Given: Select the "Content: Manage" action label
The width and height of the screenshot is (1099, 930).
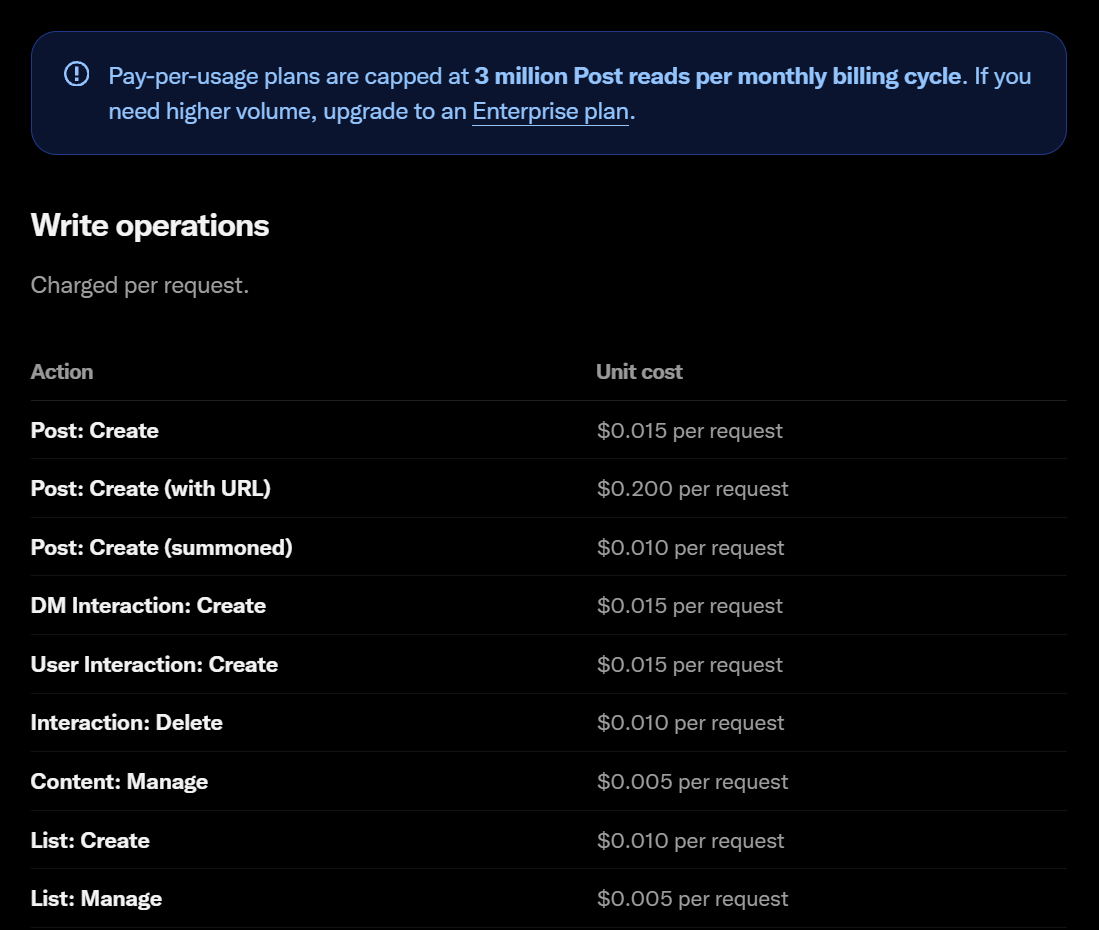Looking at the screenshot, I should pyautogui.click(x=119, y=781).
